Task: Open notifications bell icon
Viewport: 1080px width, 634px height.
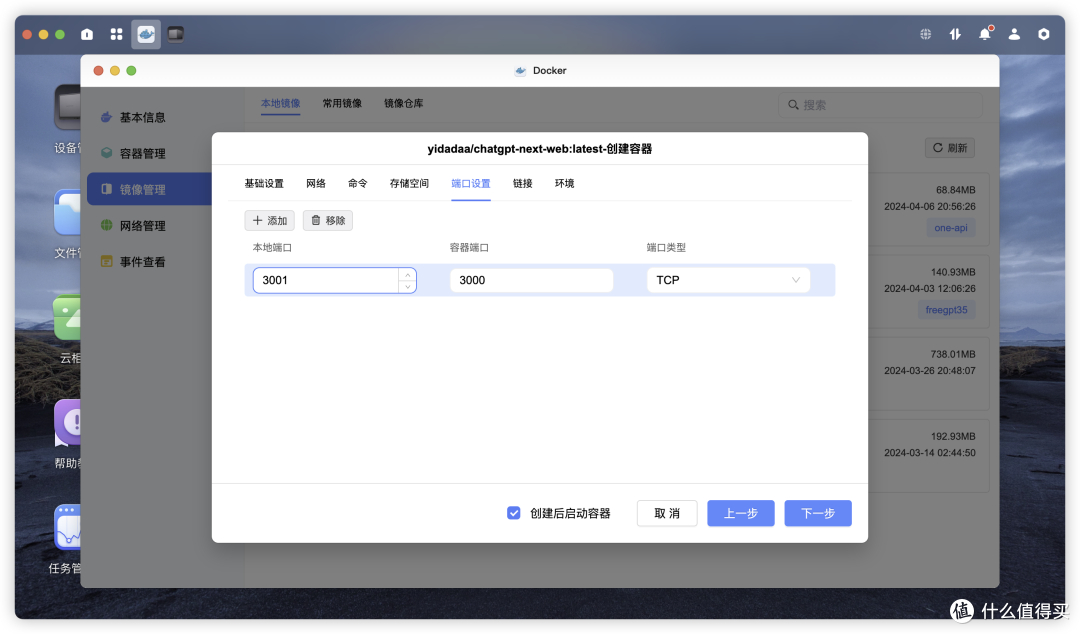Action: coord(985,34)
